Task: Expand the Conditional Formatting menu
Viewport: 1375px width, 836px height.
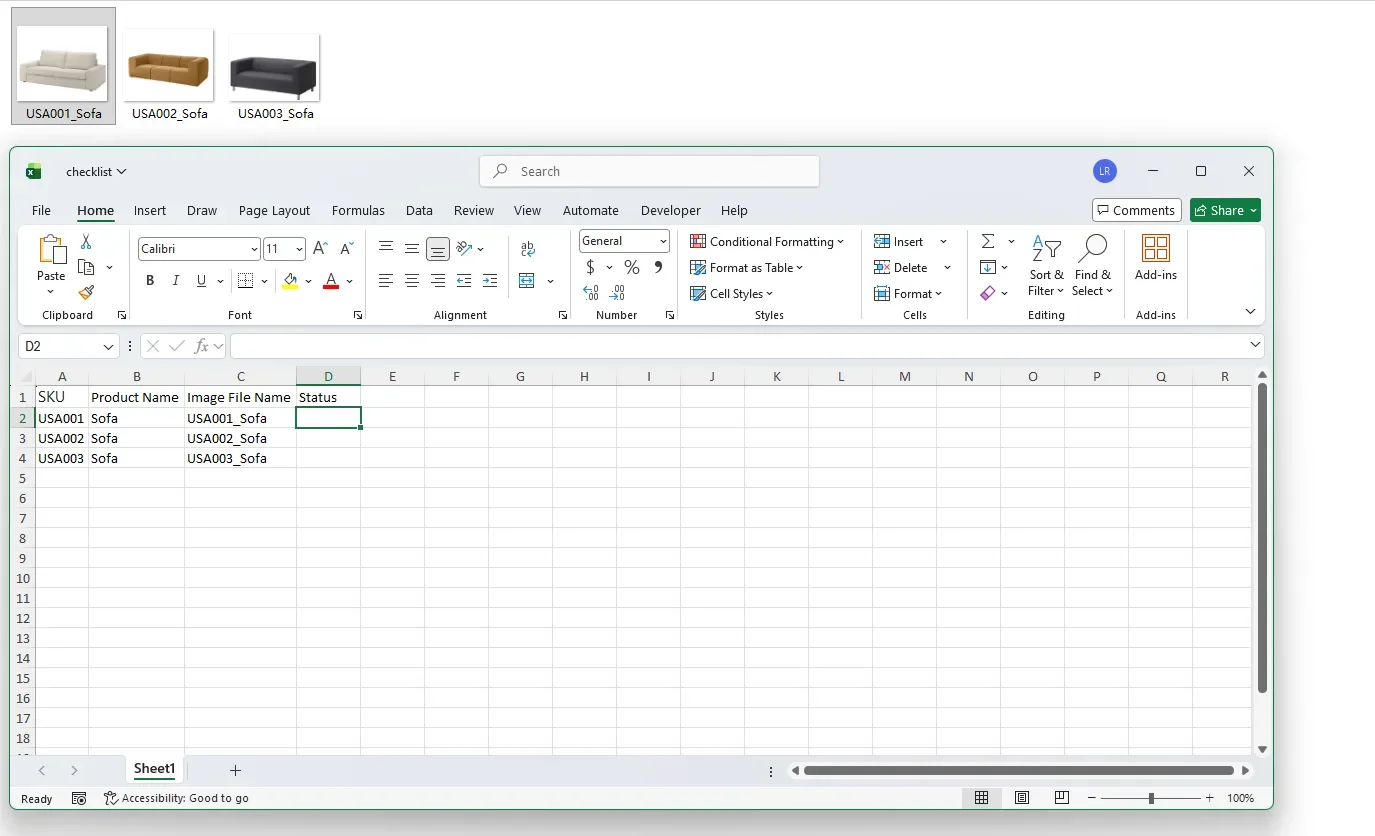Action: point(767,241)
